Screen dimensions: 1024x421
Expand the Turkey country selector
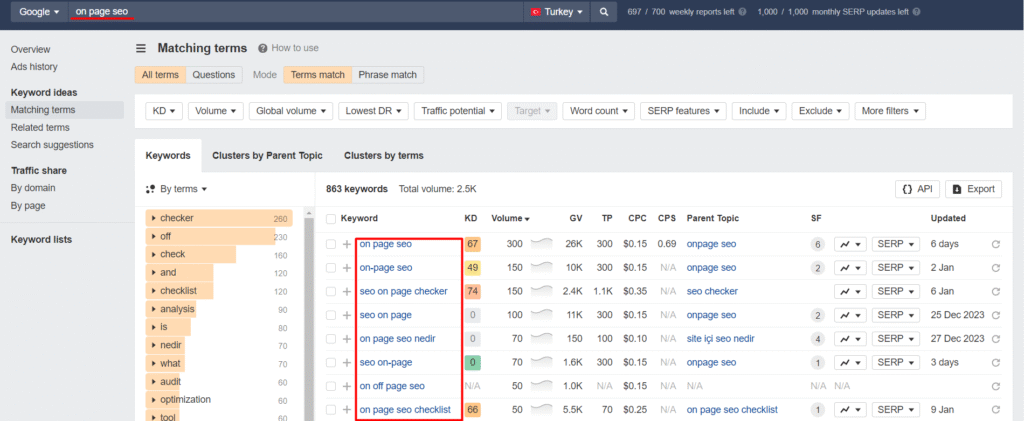pyautogui.click(x=556, y=12)
